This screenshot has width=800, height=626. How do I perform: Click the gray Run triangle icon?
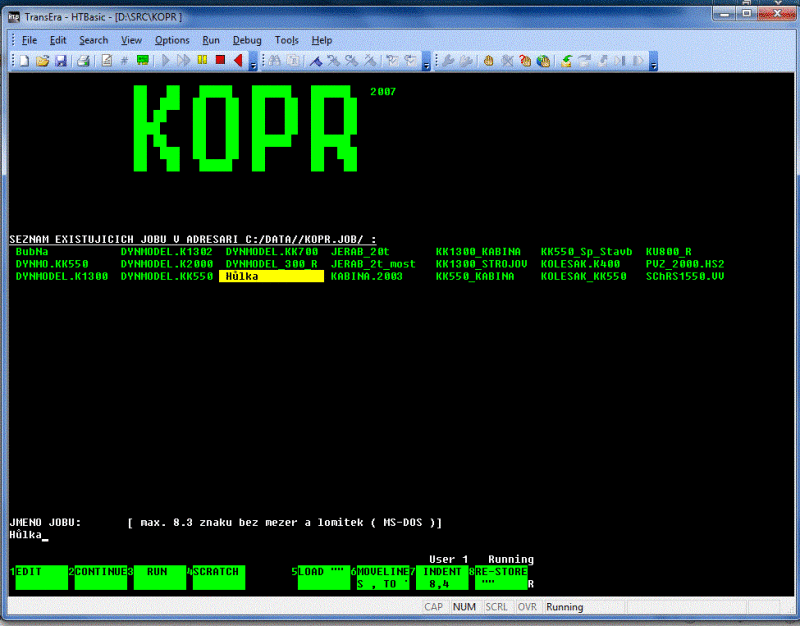[x=165, y=61]
